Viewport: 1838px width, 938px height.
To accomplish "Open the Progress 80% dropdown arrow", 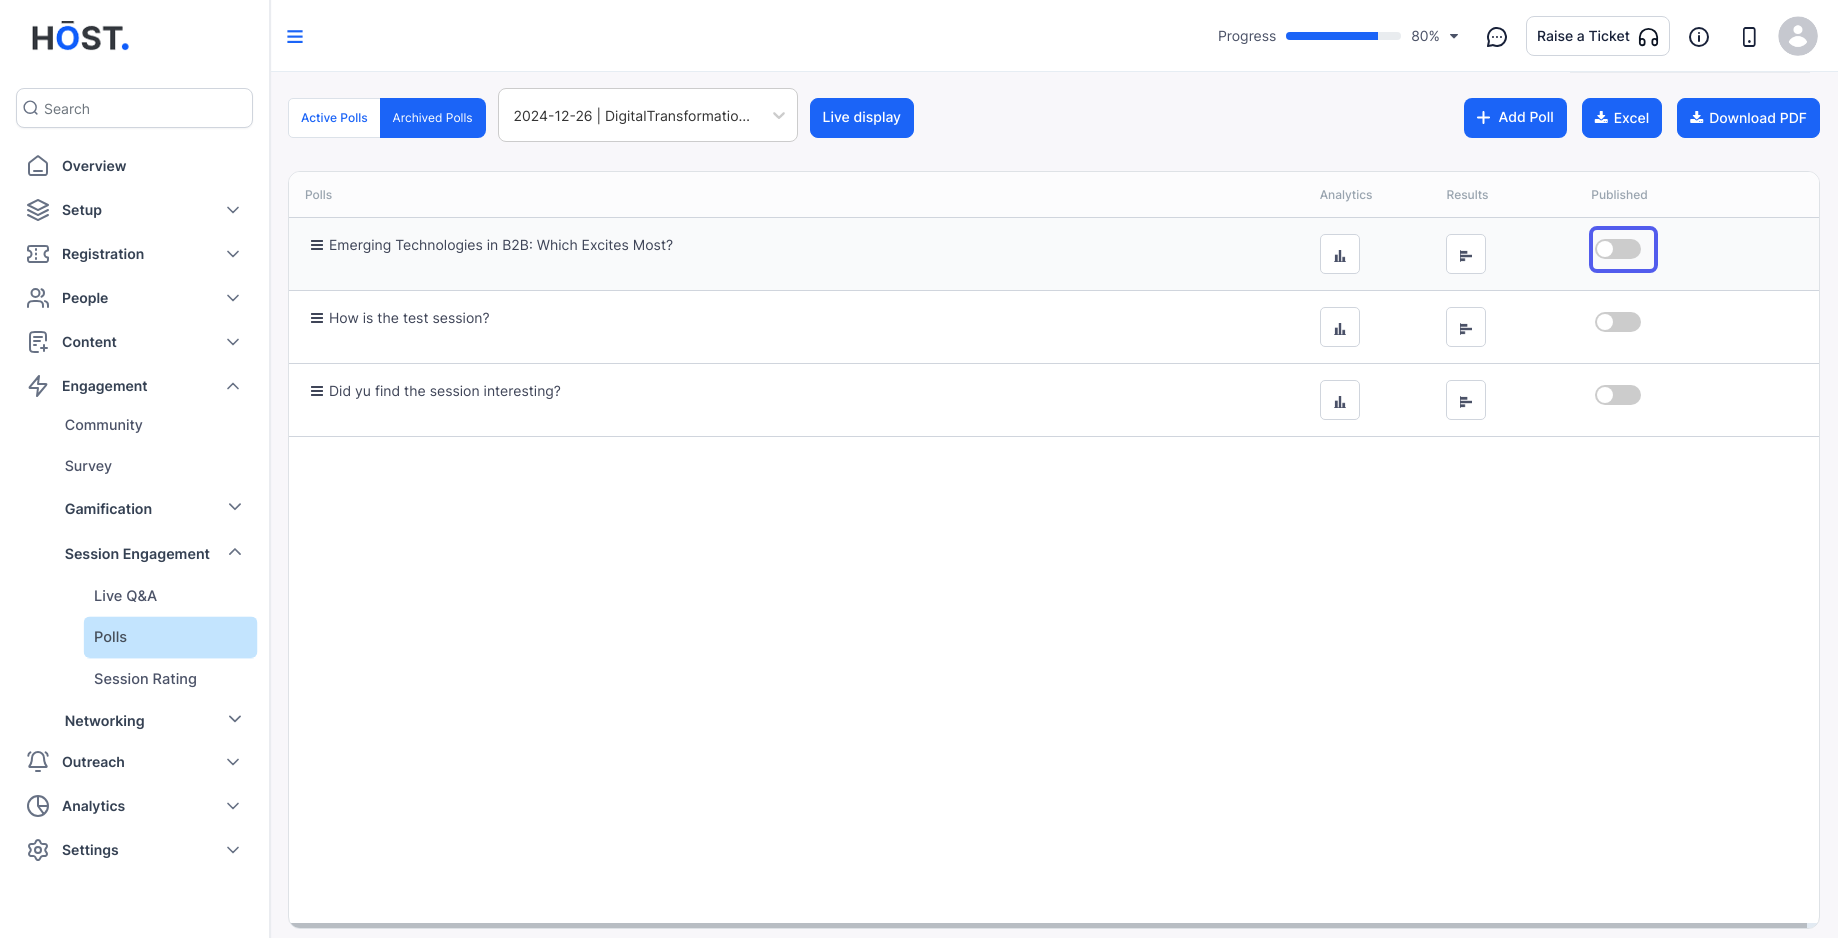I will [1454, 37].
